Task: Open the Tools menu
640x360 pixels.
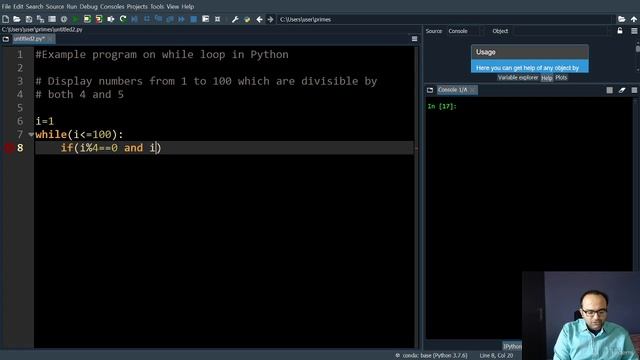Action: [157, 7]
